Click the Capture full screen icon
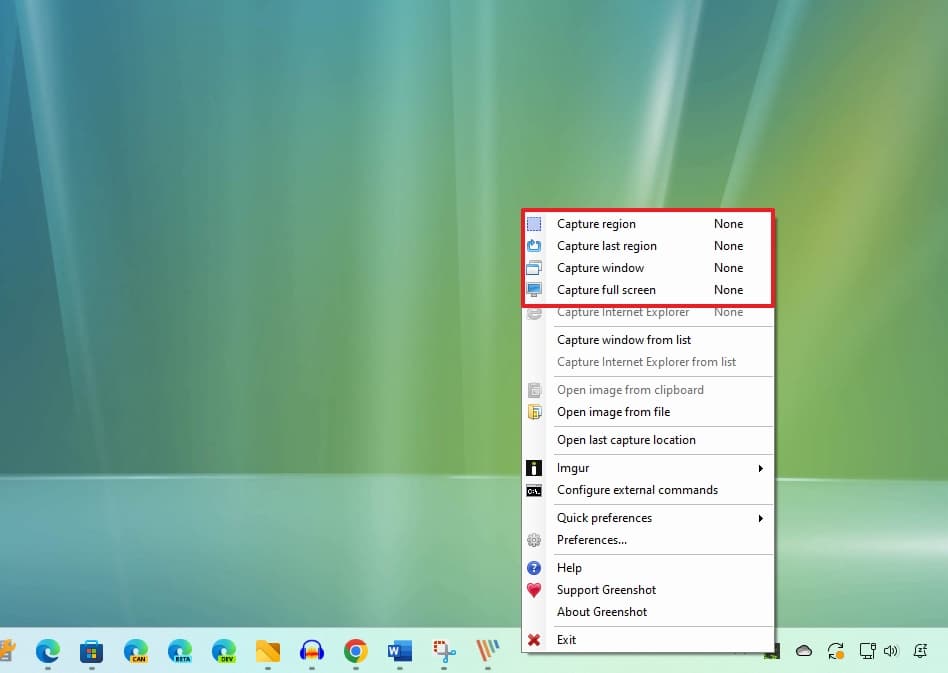Image resolution: width=948 pixels, height=673 pixels. (x=534, y=290)
